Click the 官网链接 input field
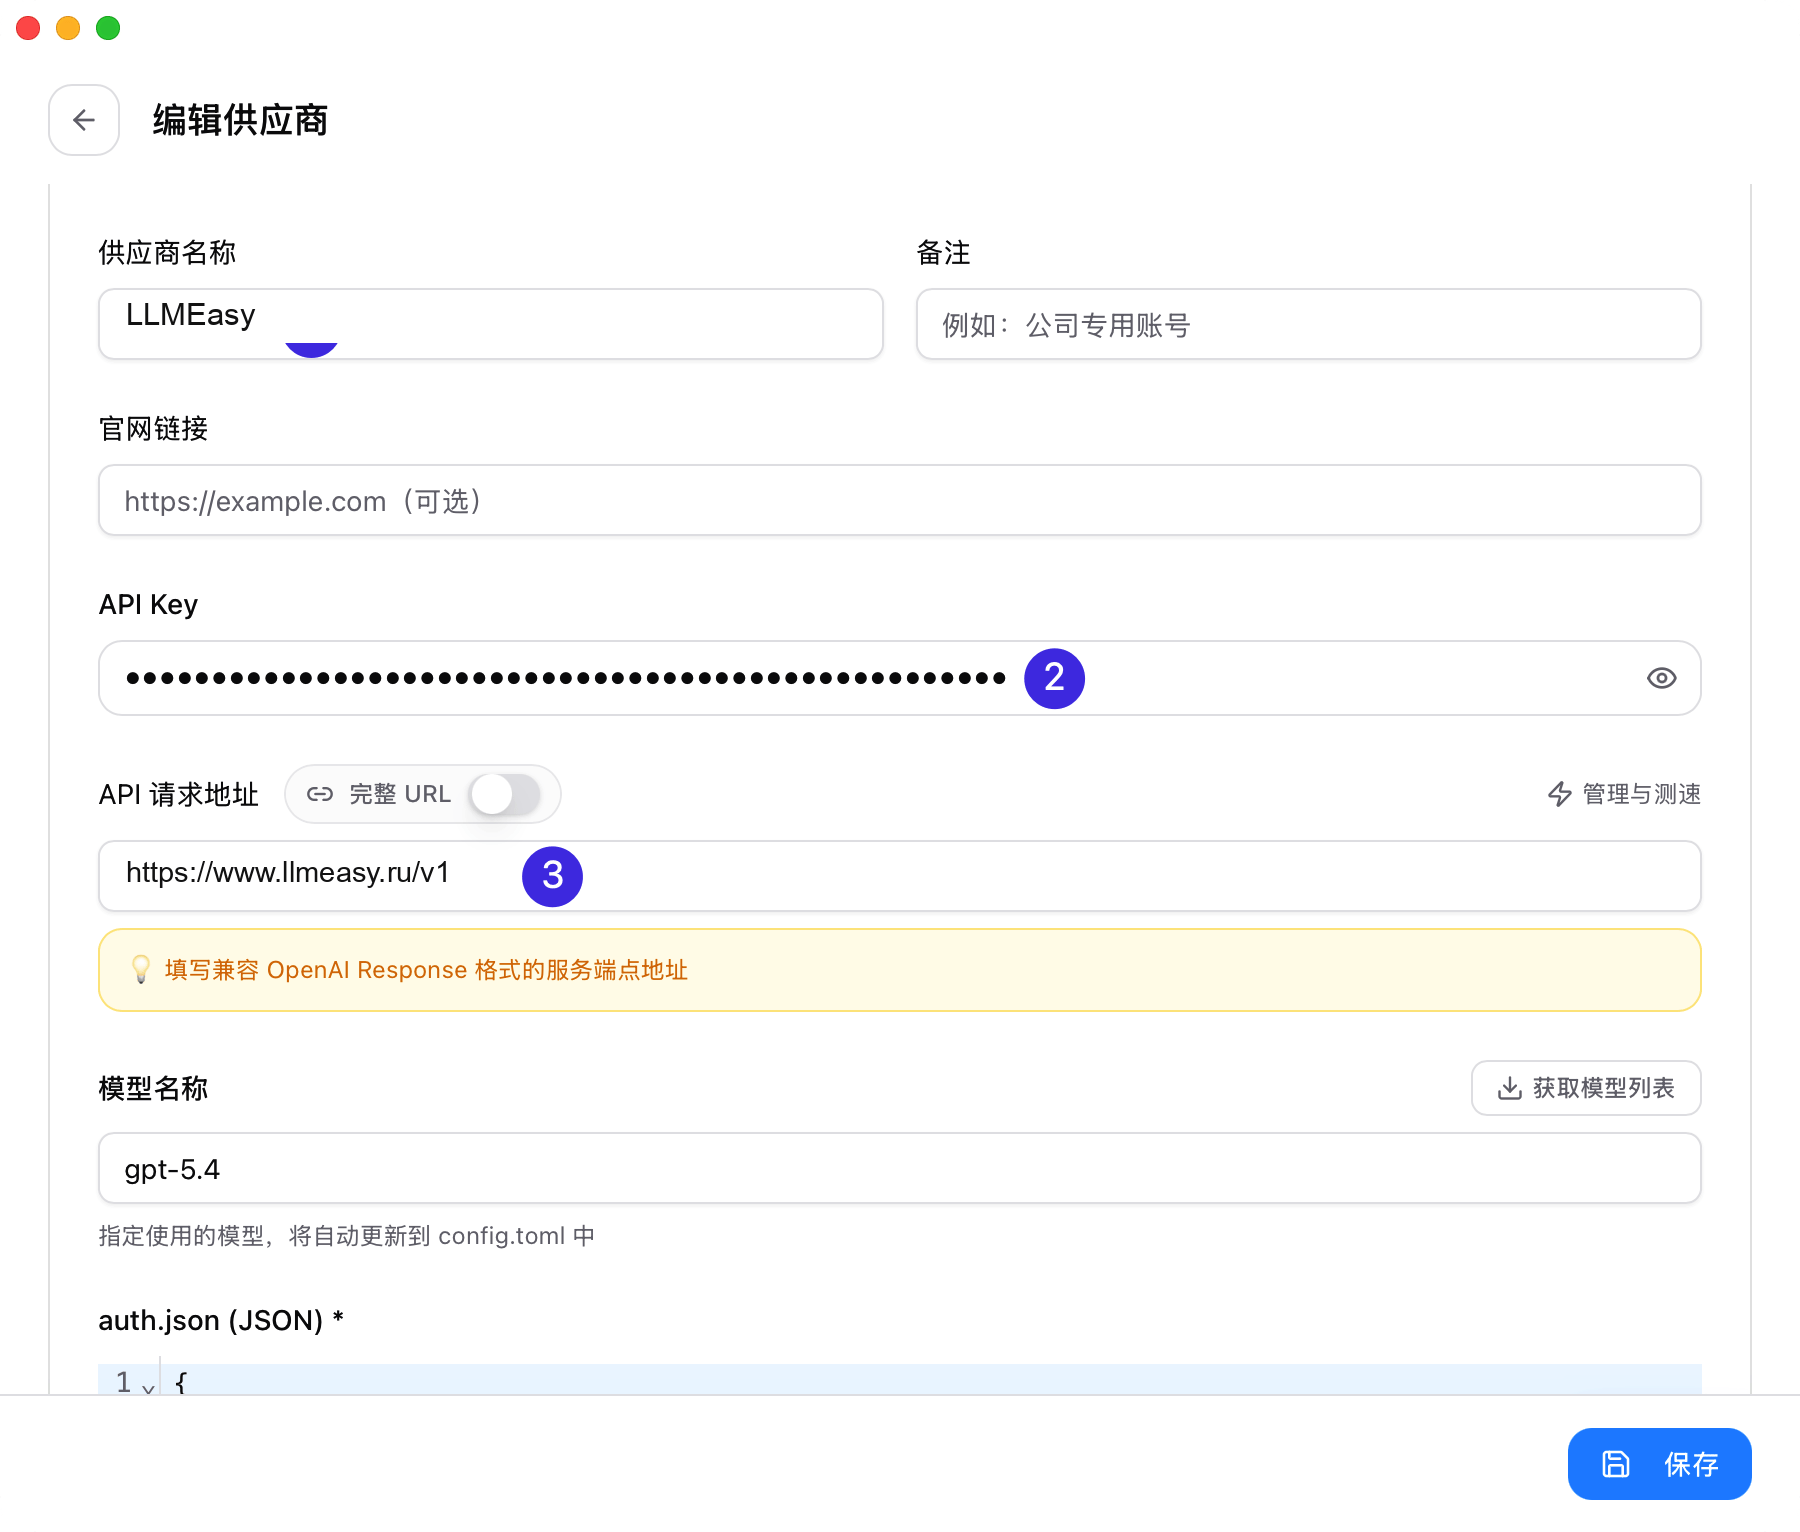This screenshot has height=1532, width=1800. [900, 500]
